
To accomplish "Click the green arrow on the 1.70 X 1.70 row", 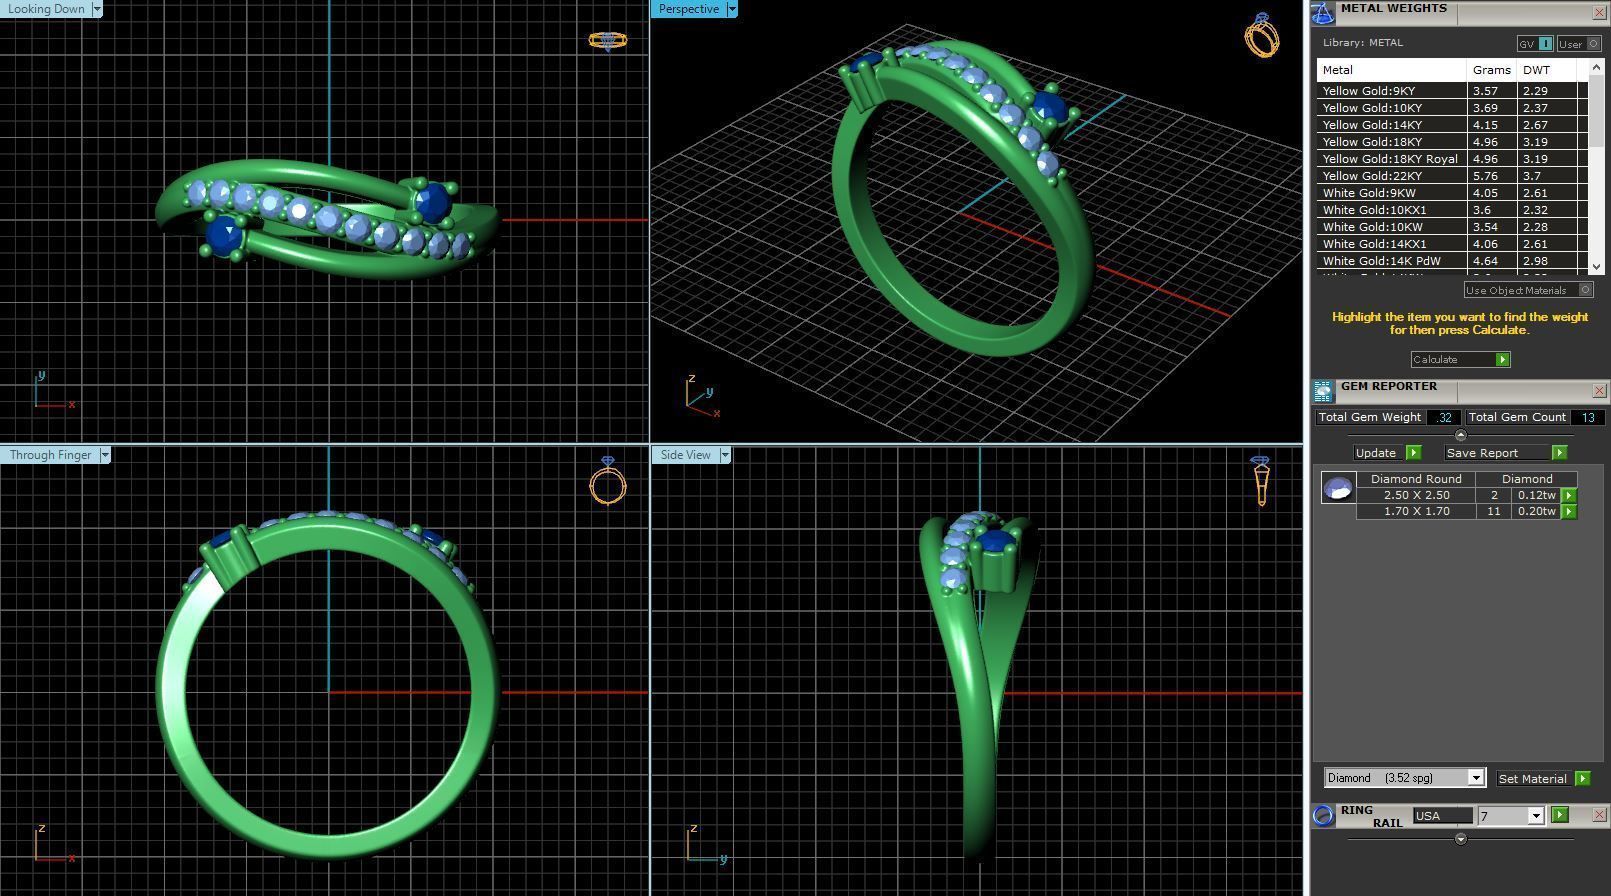I will pos(1568,511).
